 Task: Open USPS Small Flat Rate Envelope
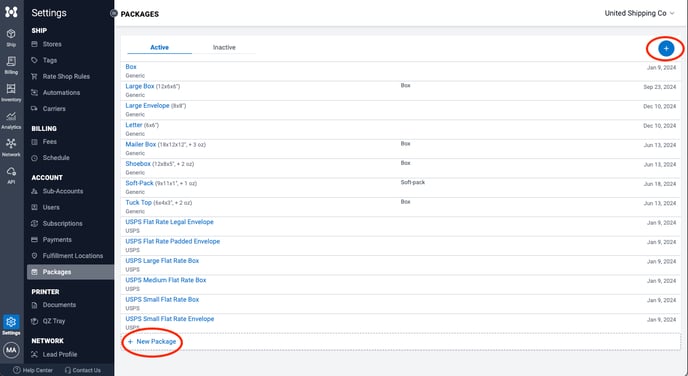coord(169,319)
